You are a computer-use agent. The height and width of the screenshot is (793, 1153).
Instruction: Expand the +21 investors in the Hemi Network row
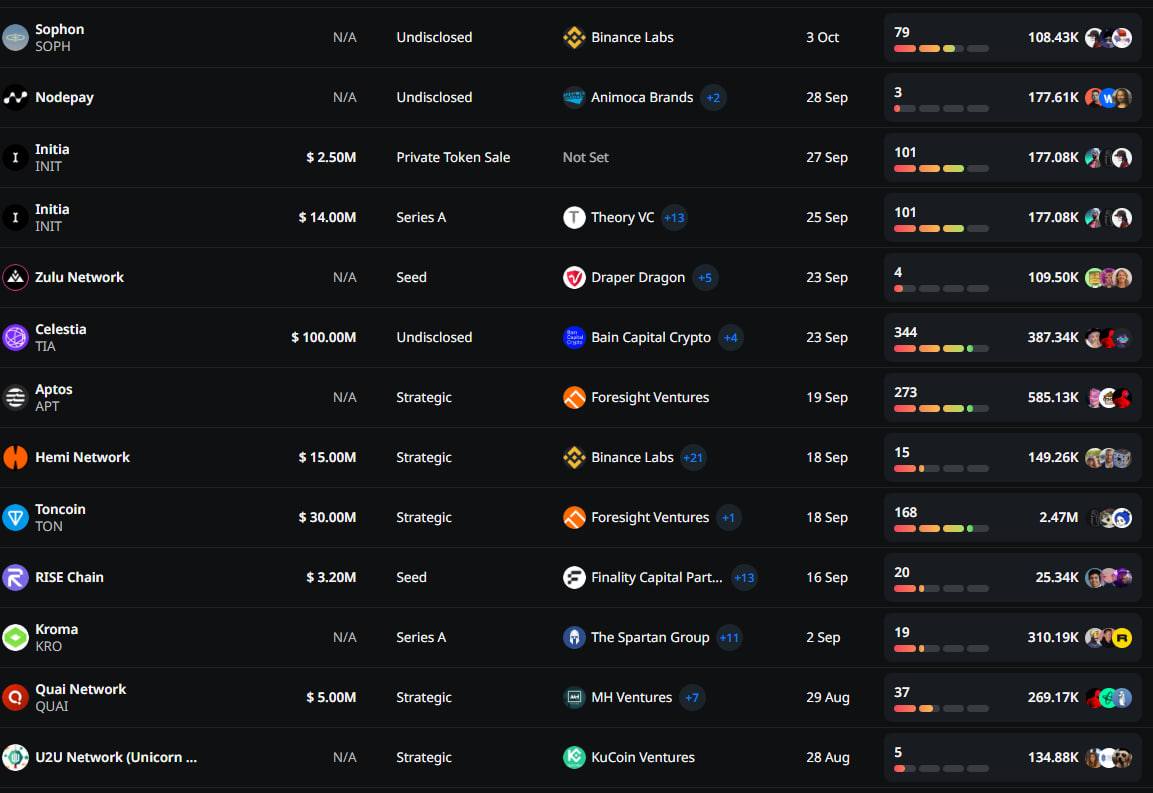point(693,457)
